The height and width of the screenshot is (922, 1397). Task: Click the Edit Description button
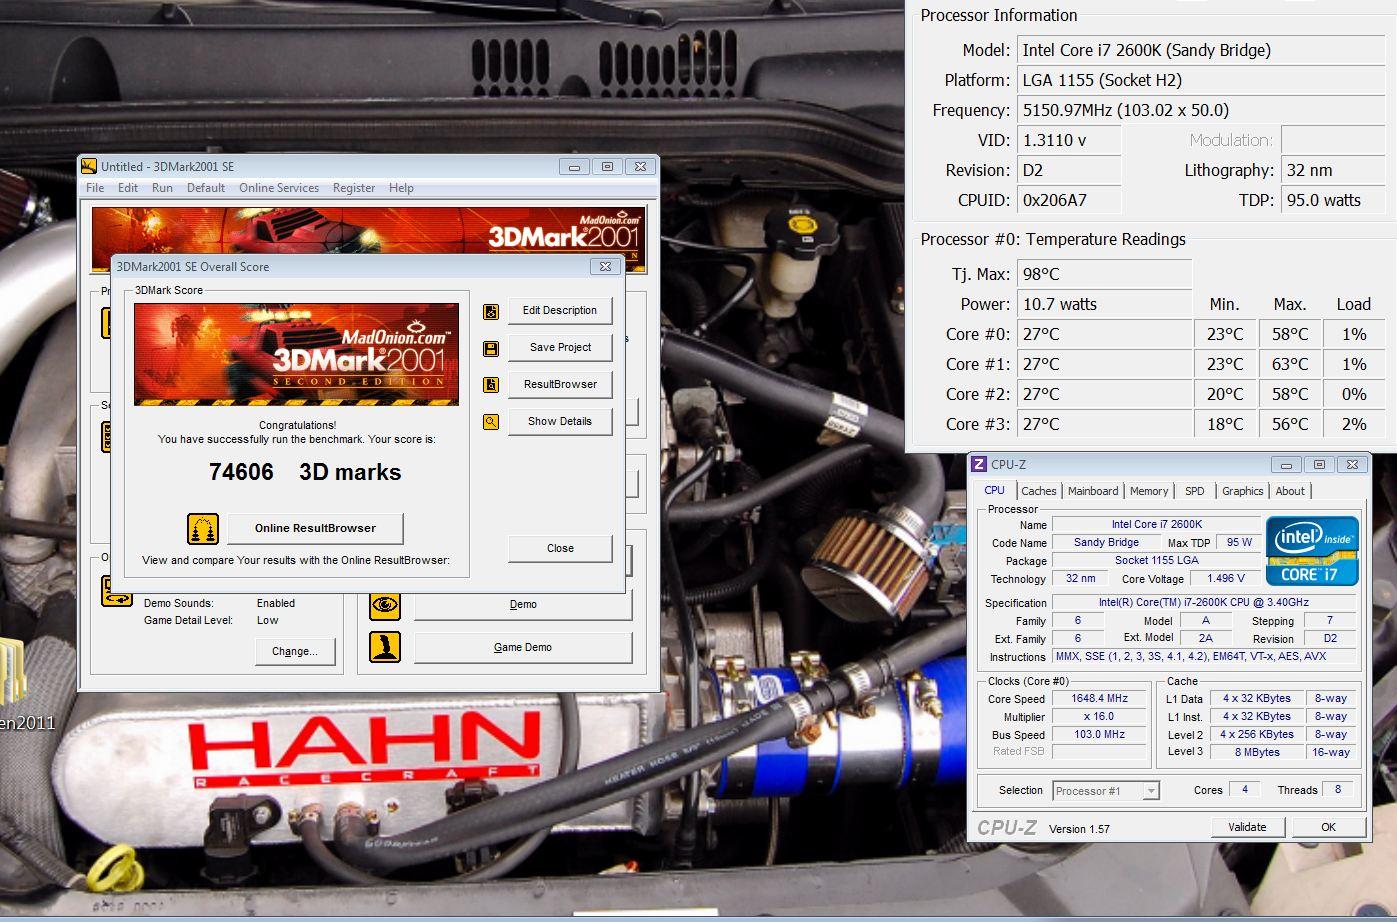coord(560,311)
